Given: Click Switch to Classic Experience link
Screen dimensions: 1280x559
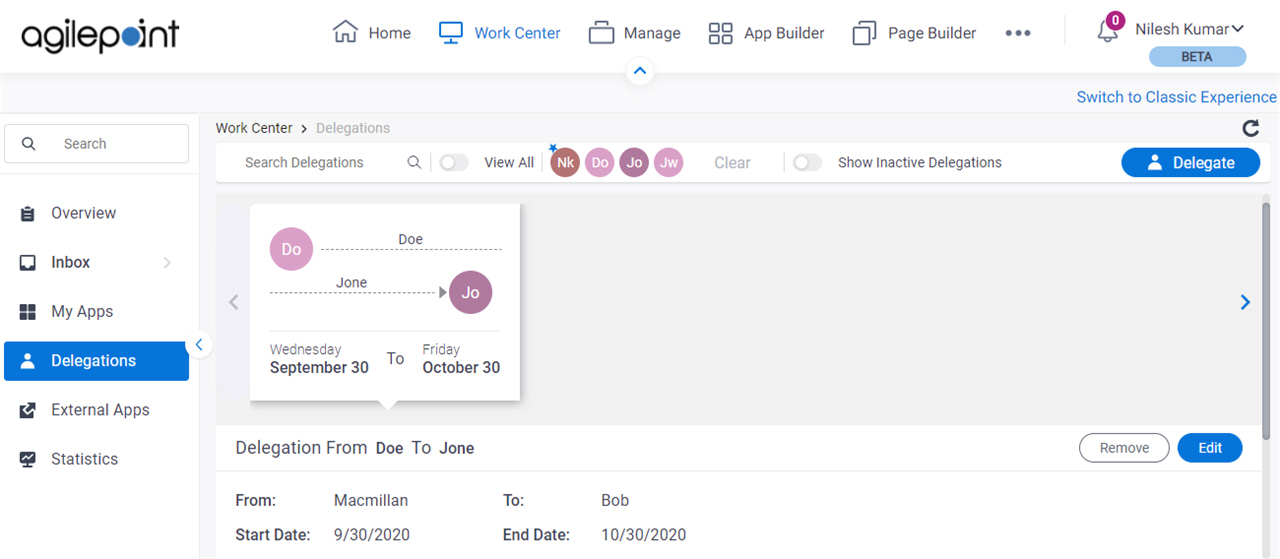Looking at the screenshot, I should click(x=1176, y=97).
